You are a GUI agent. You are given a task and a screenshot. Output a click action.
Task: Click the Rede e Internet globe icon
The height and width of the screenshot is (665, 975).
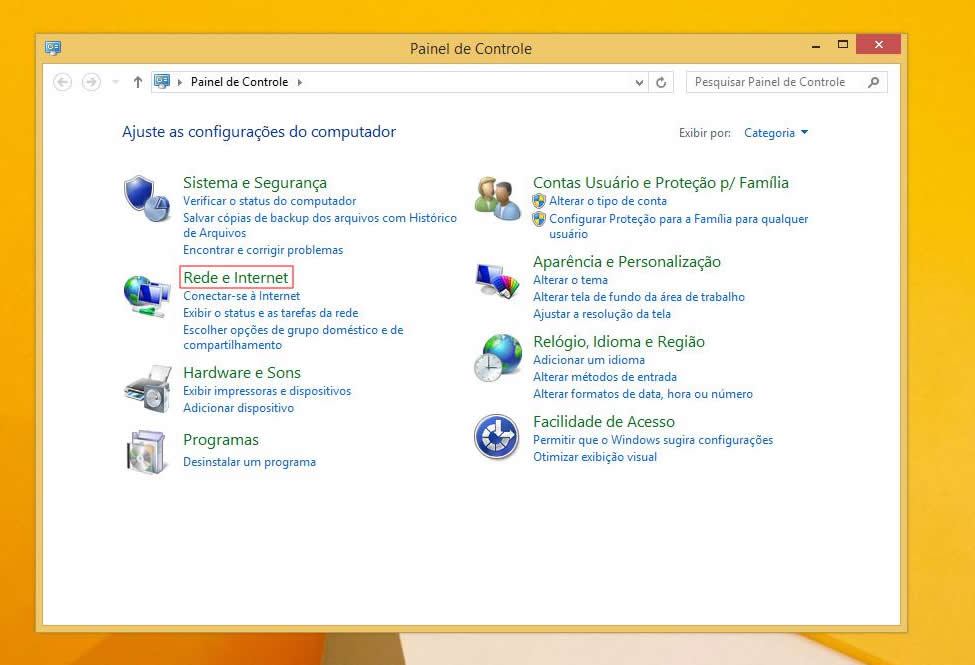[x=147, y=296]
